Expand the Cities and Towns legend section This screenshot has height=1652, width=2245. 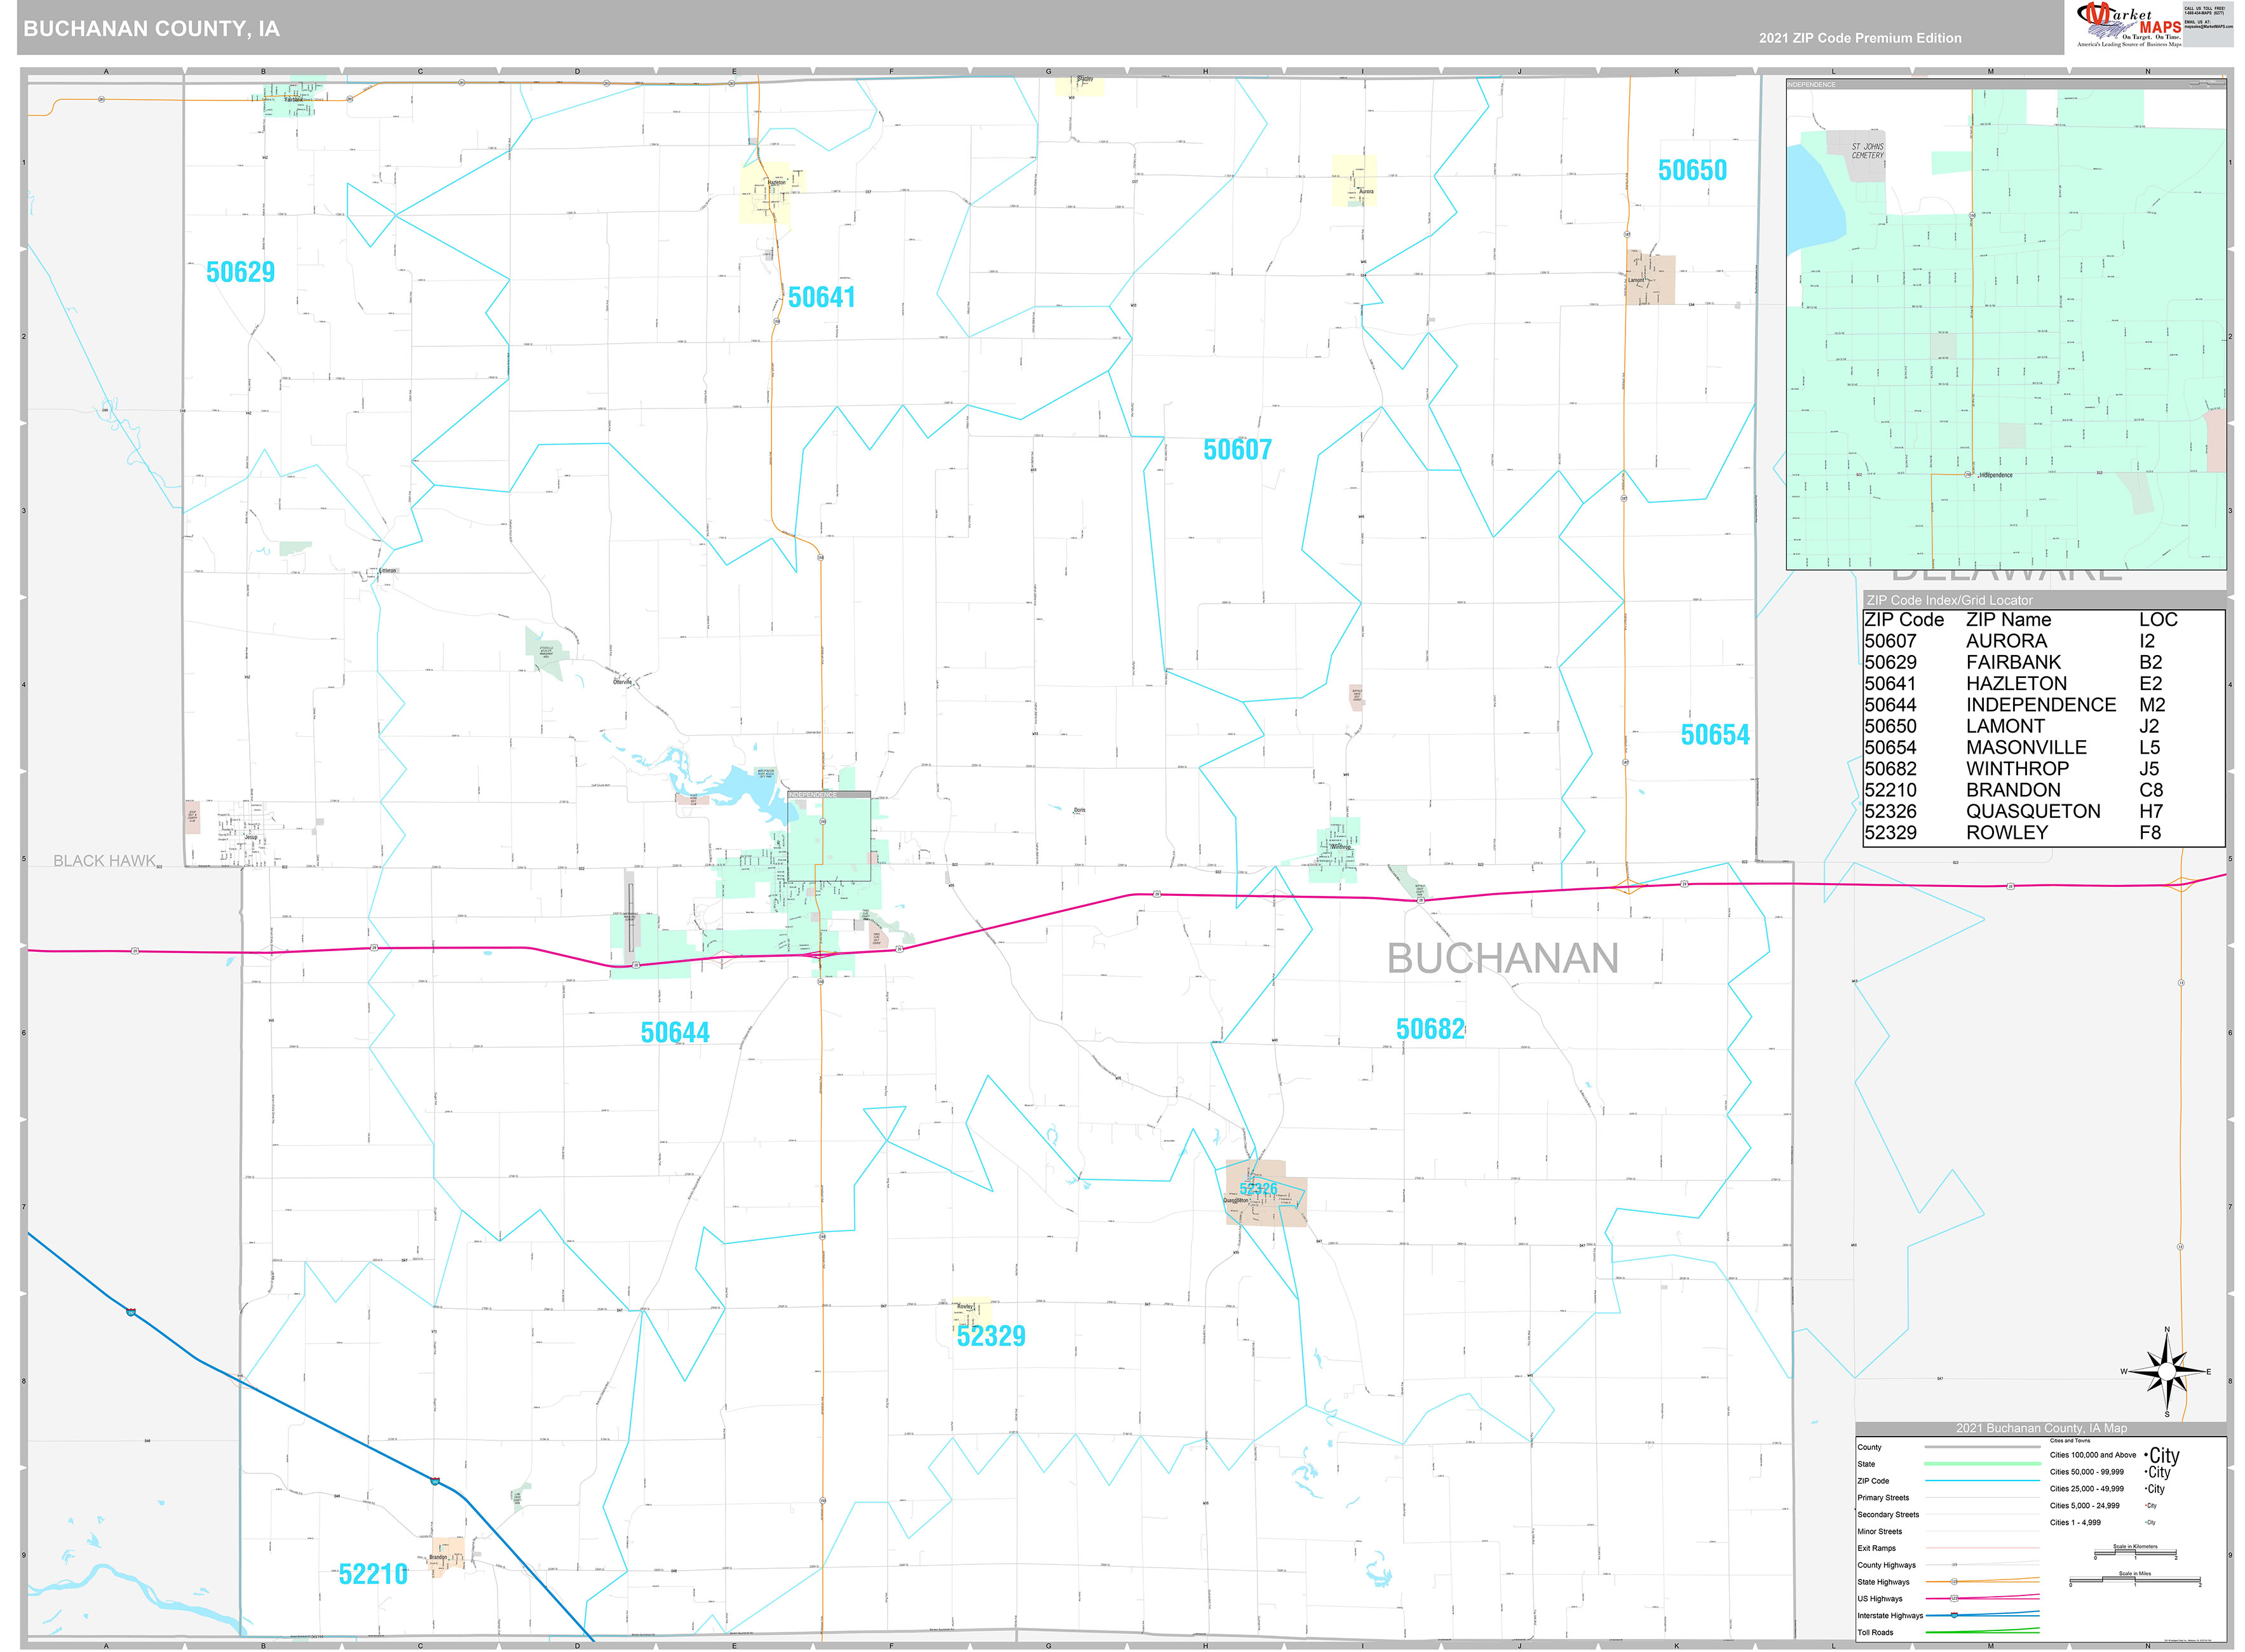tap(2070, 1441)
